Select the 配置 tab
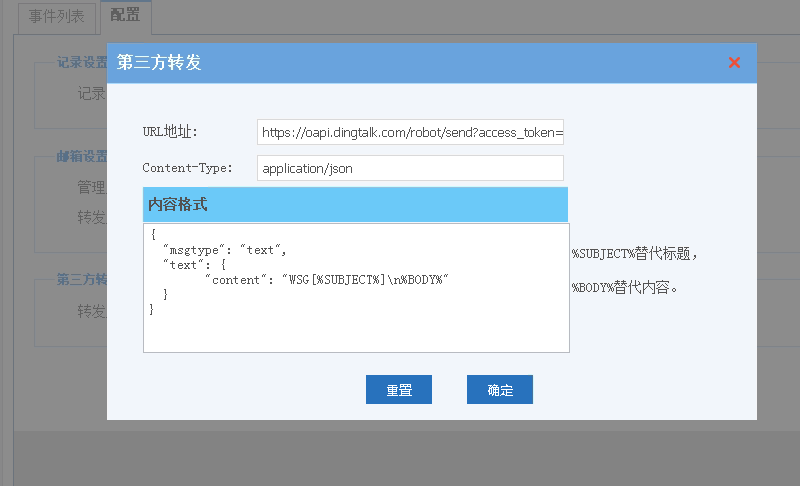Image resolution: width=800 pixels, height=486 pixels. pos(125,17)
